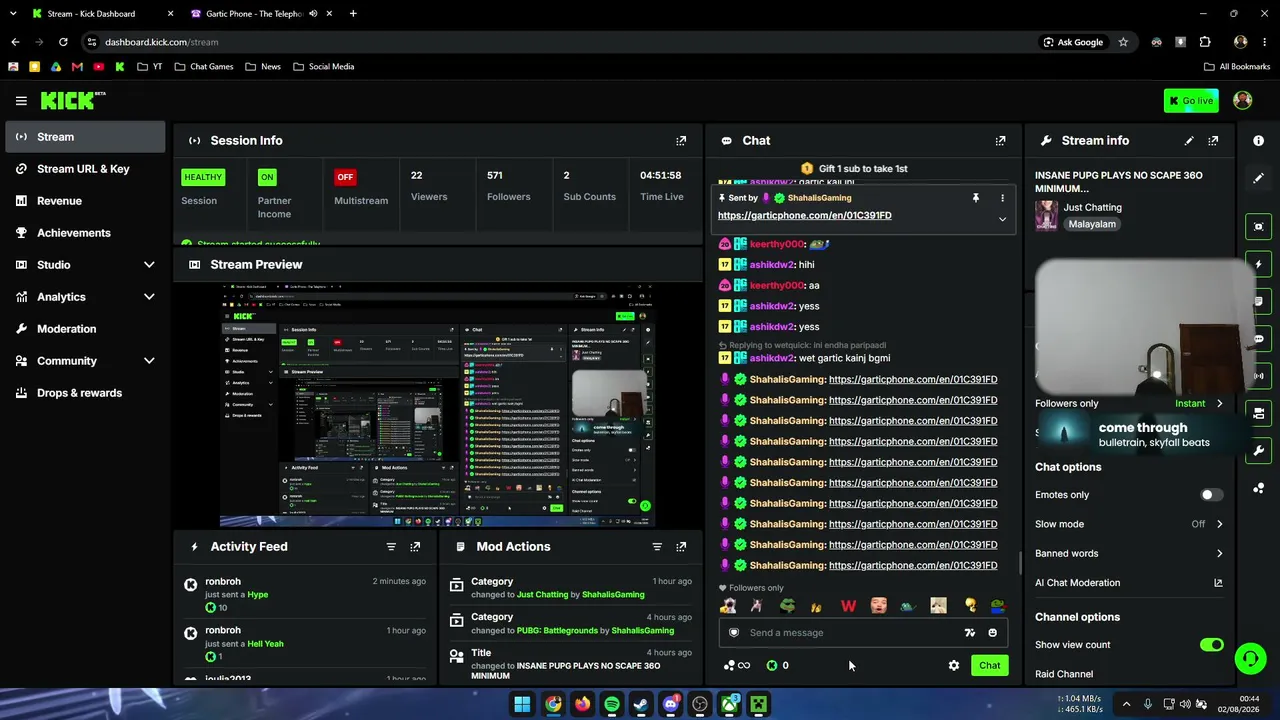
Task: Pop out the Stream info panel
Action: (1213, 141)
